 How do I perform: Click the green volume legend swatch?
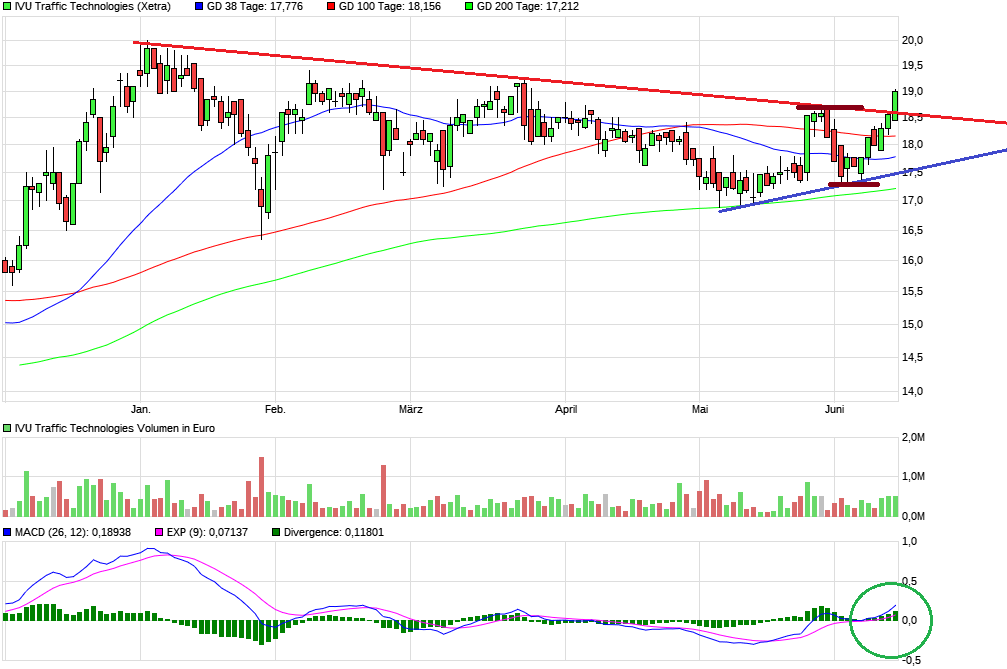click(7, 428)
